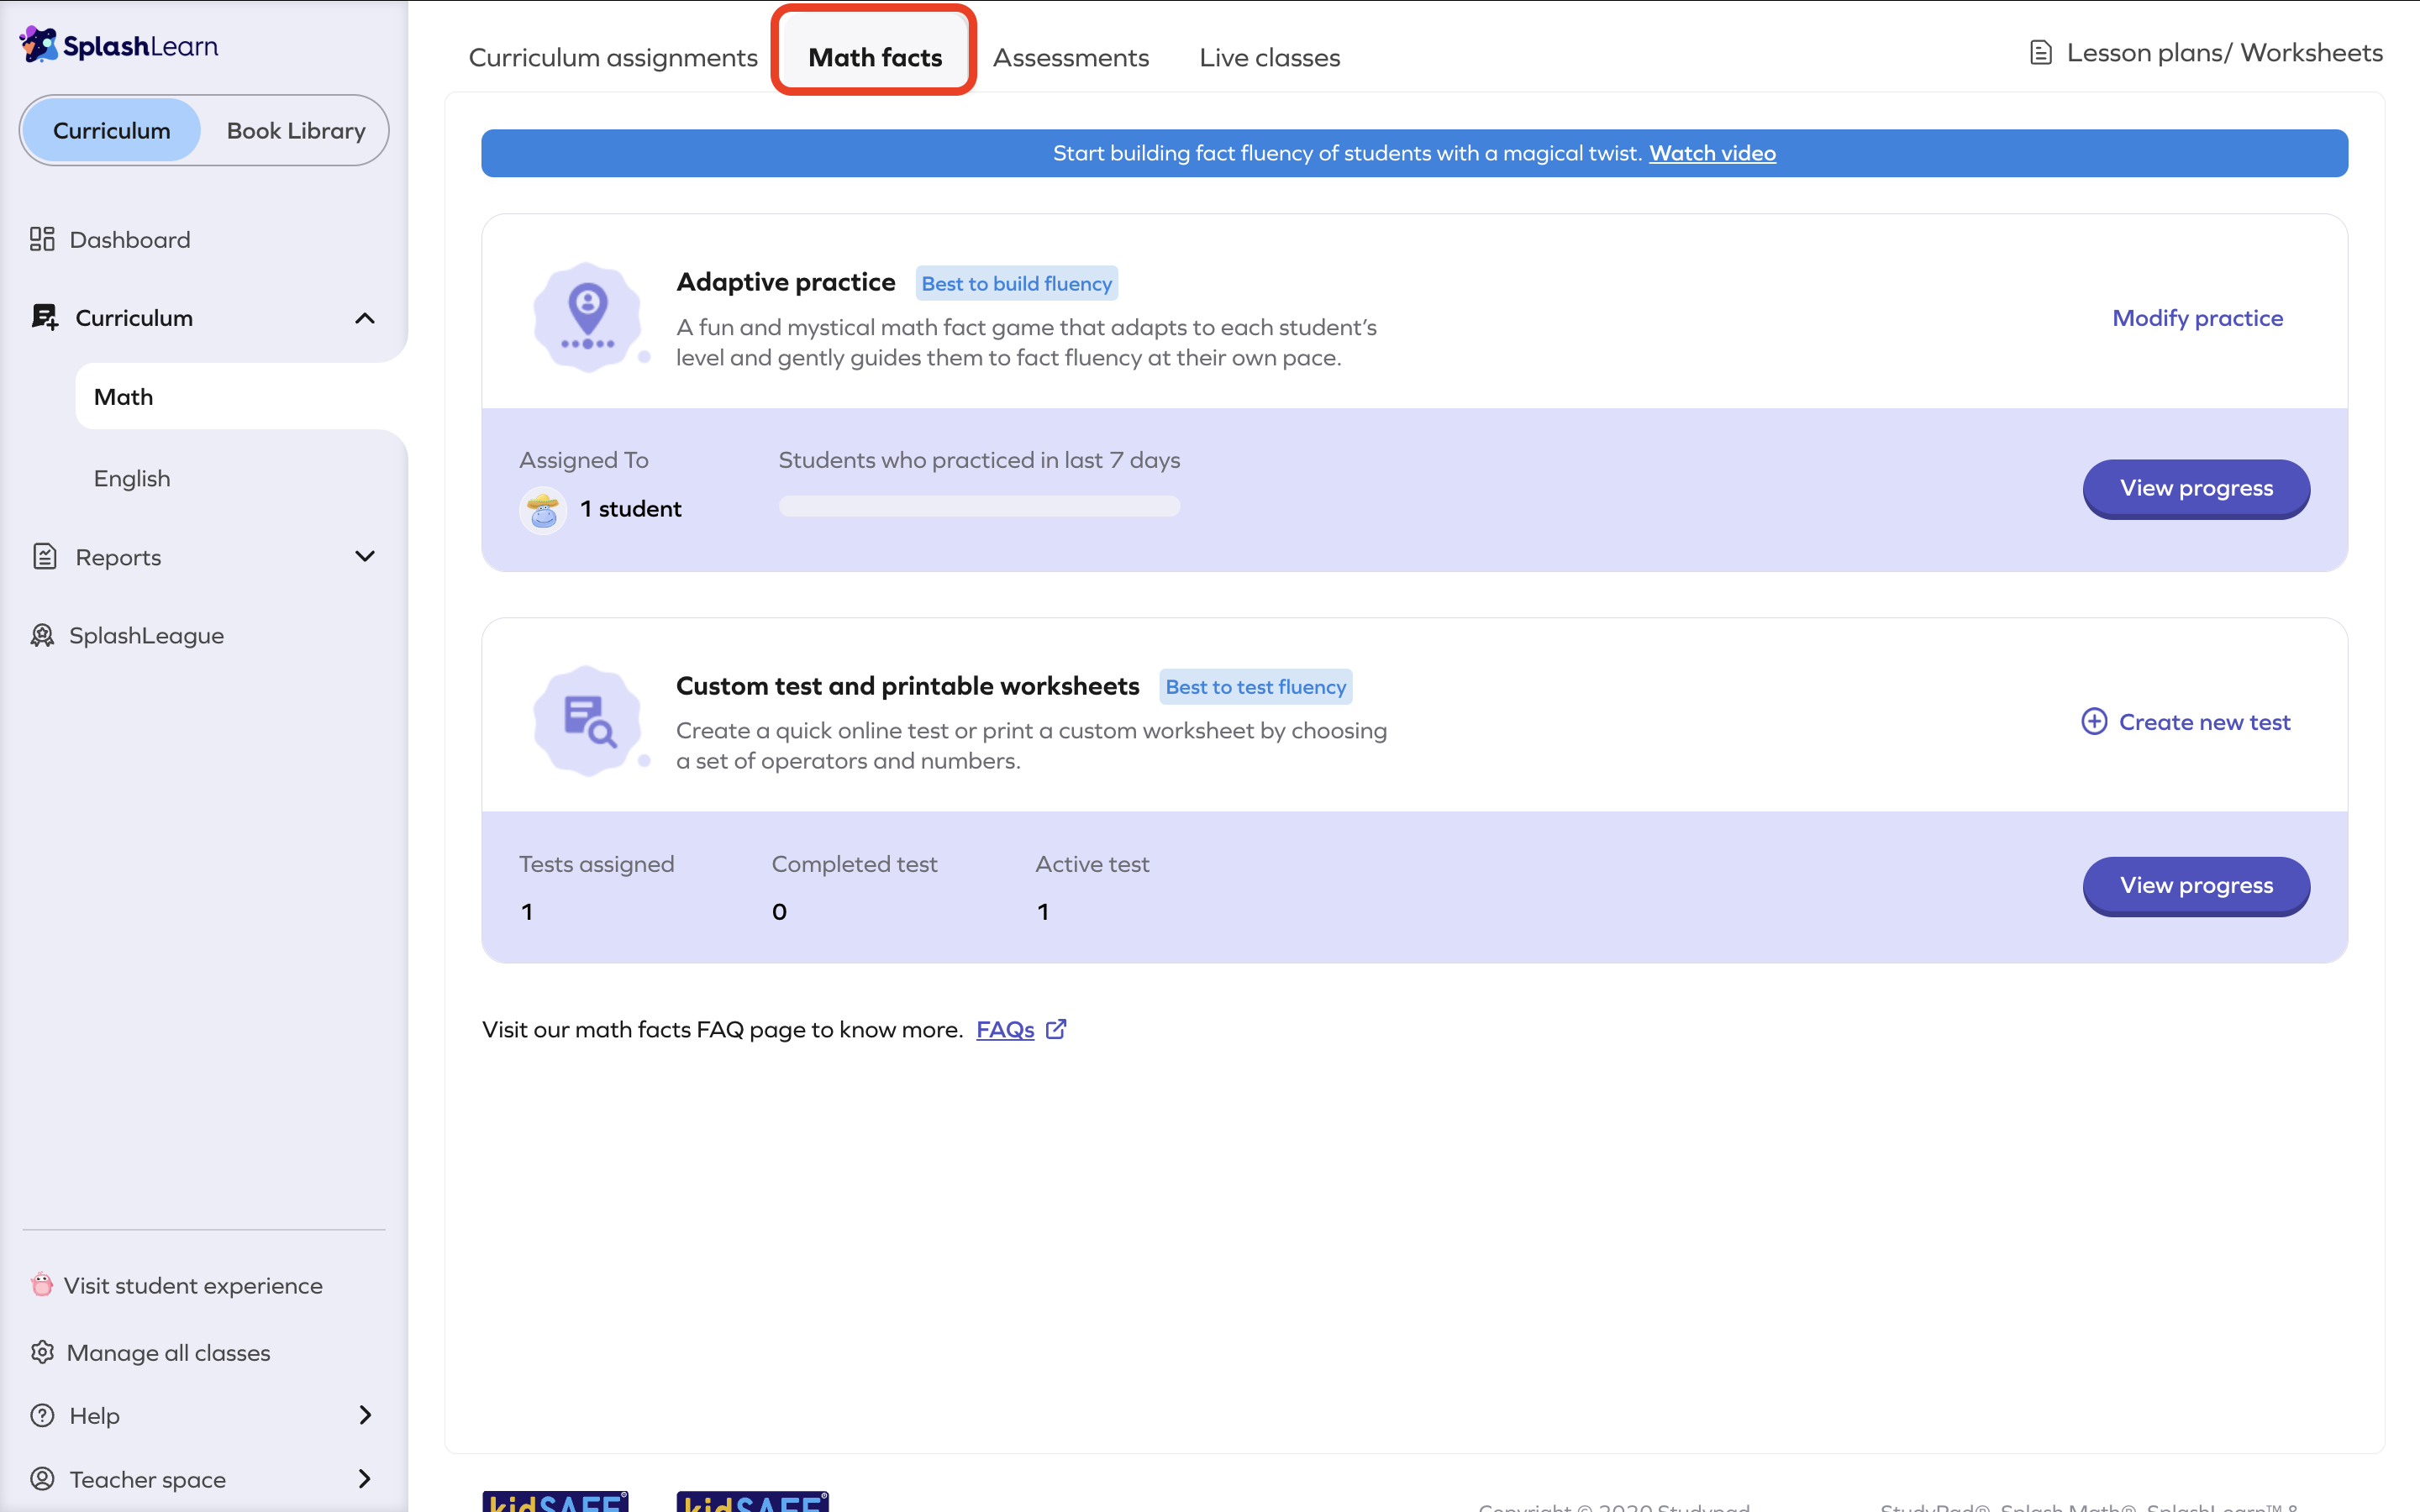Click the Active test label

(x=1092, y=864)
